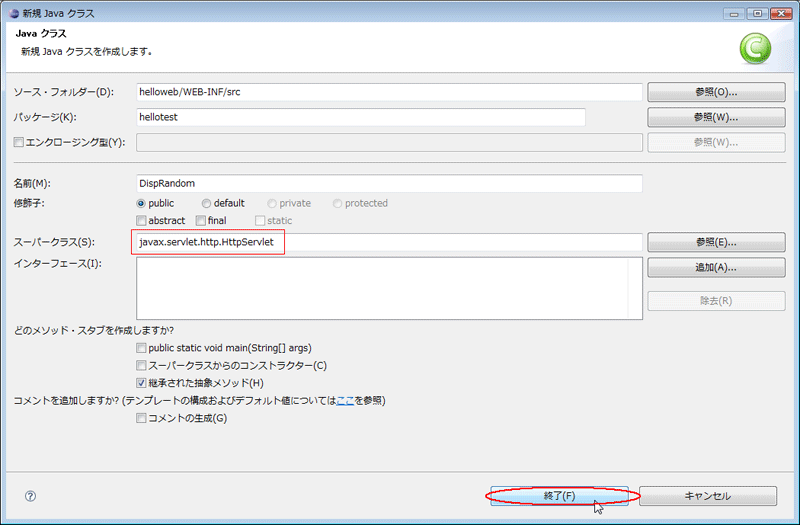This screenshot has width=800, height=525.
Task: Minimize the 新規 Java クラス window
Action: point(734,14)
